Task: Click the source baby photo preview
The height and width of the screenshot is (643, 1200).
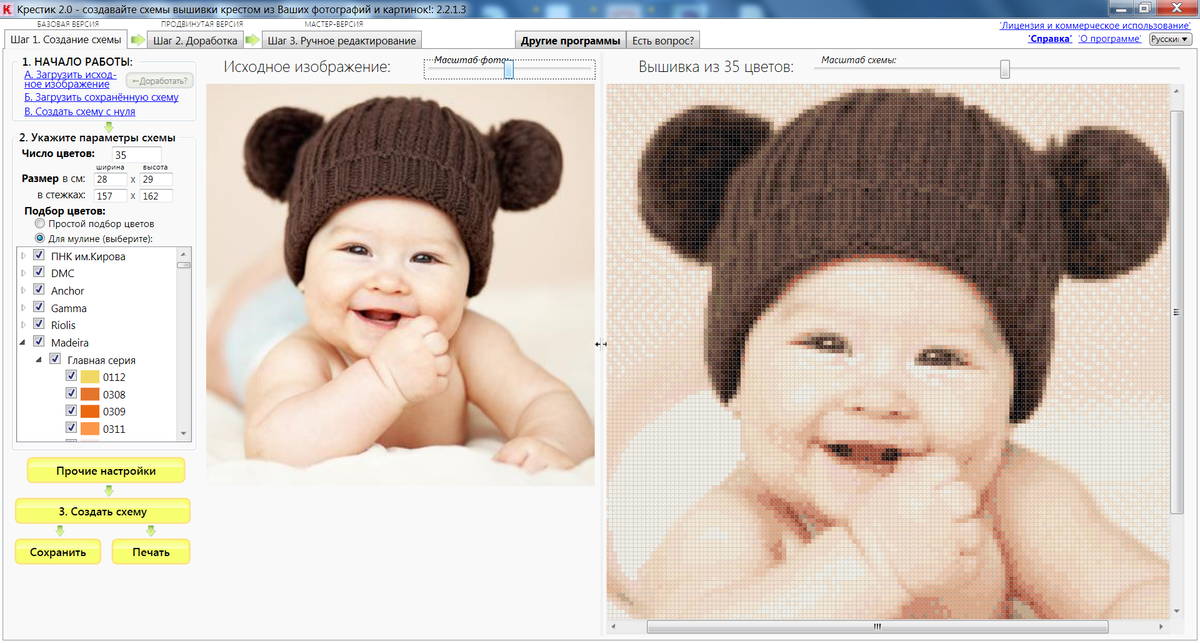Action: (x=400, y=285)
